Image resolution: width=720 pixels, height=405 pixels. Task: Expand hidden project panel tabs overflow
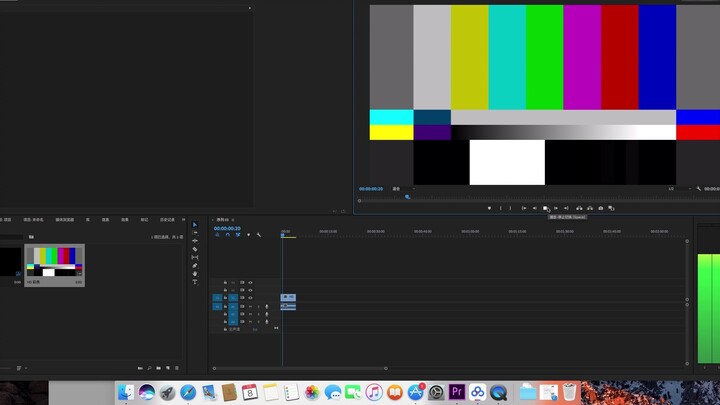click(x=183, y=219)
